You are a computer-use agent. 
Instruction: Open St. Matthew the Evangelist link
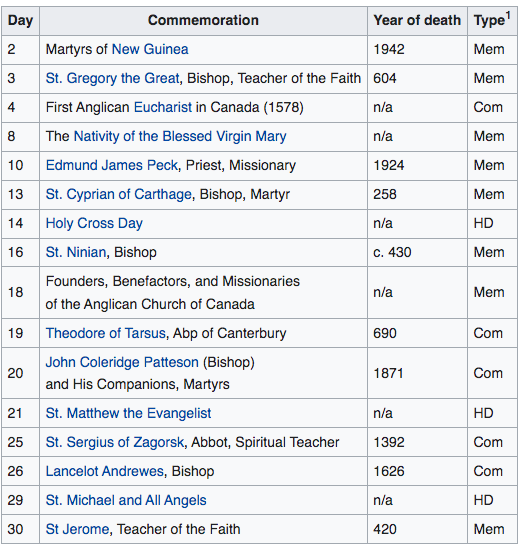point(128,413)
